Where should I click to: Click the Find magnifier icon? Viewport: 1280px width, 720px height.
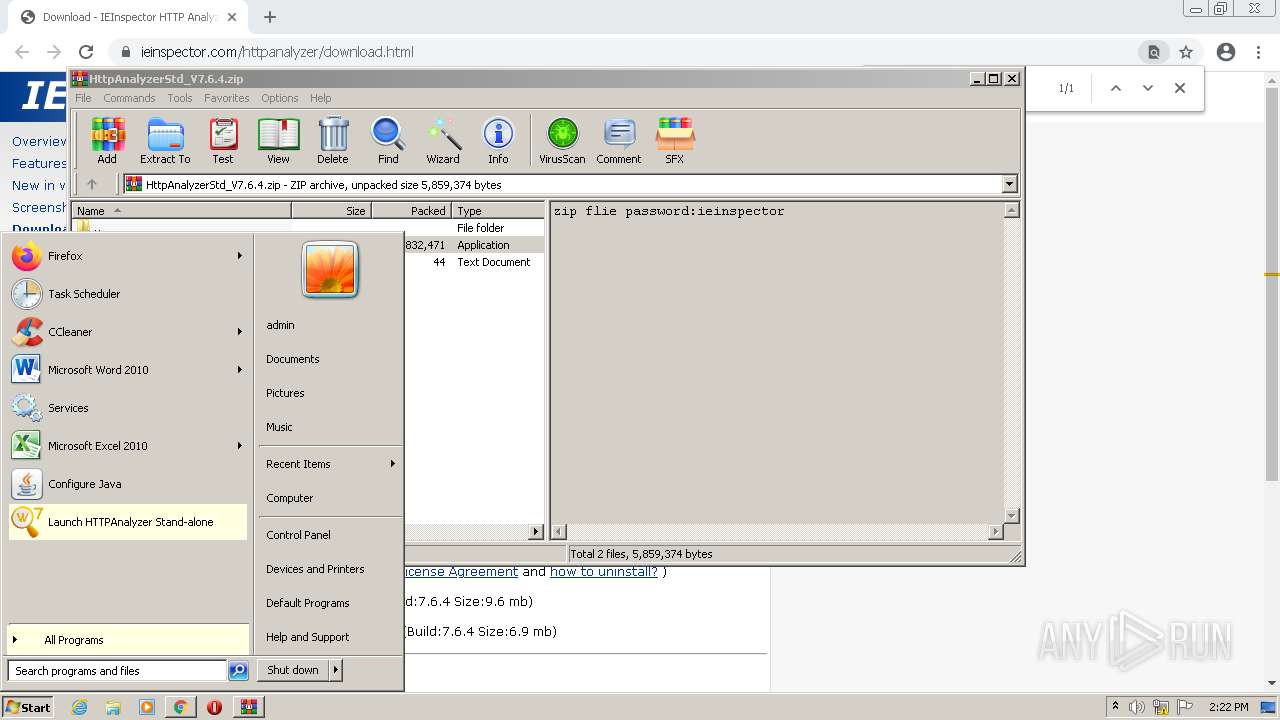388,140
